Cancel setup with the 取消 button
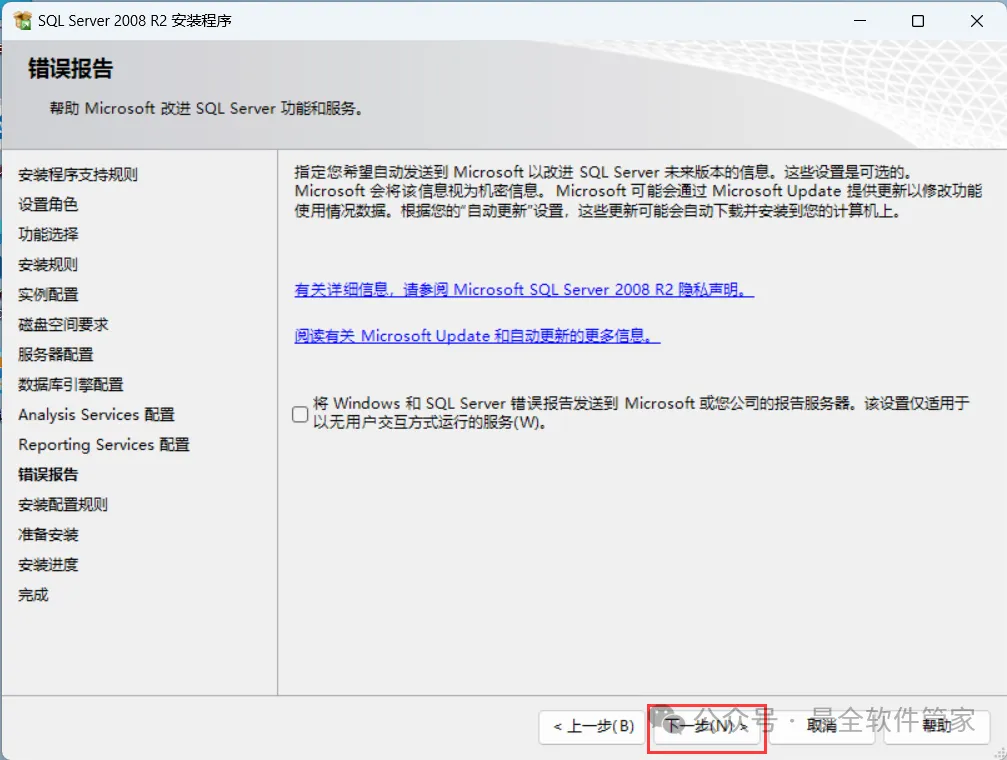The height and width of the screenshot is (760, 1007). point(821,727)
